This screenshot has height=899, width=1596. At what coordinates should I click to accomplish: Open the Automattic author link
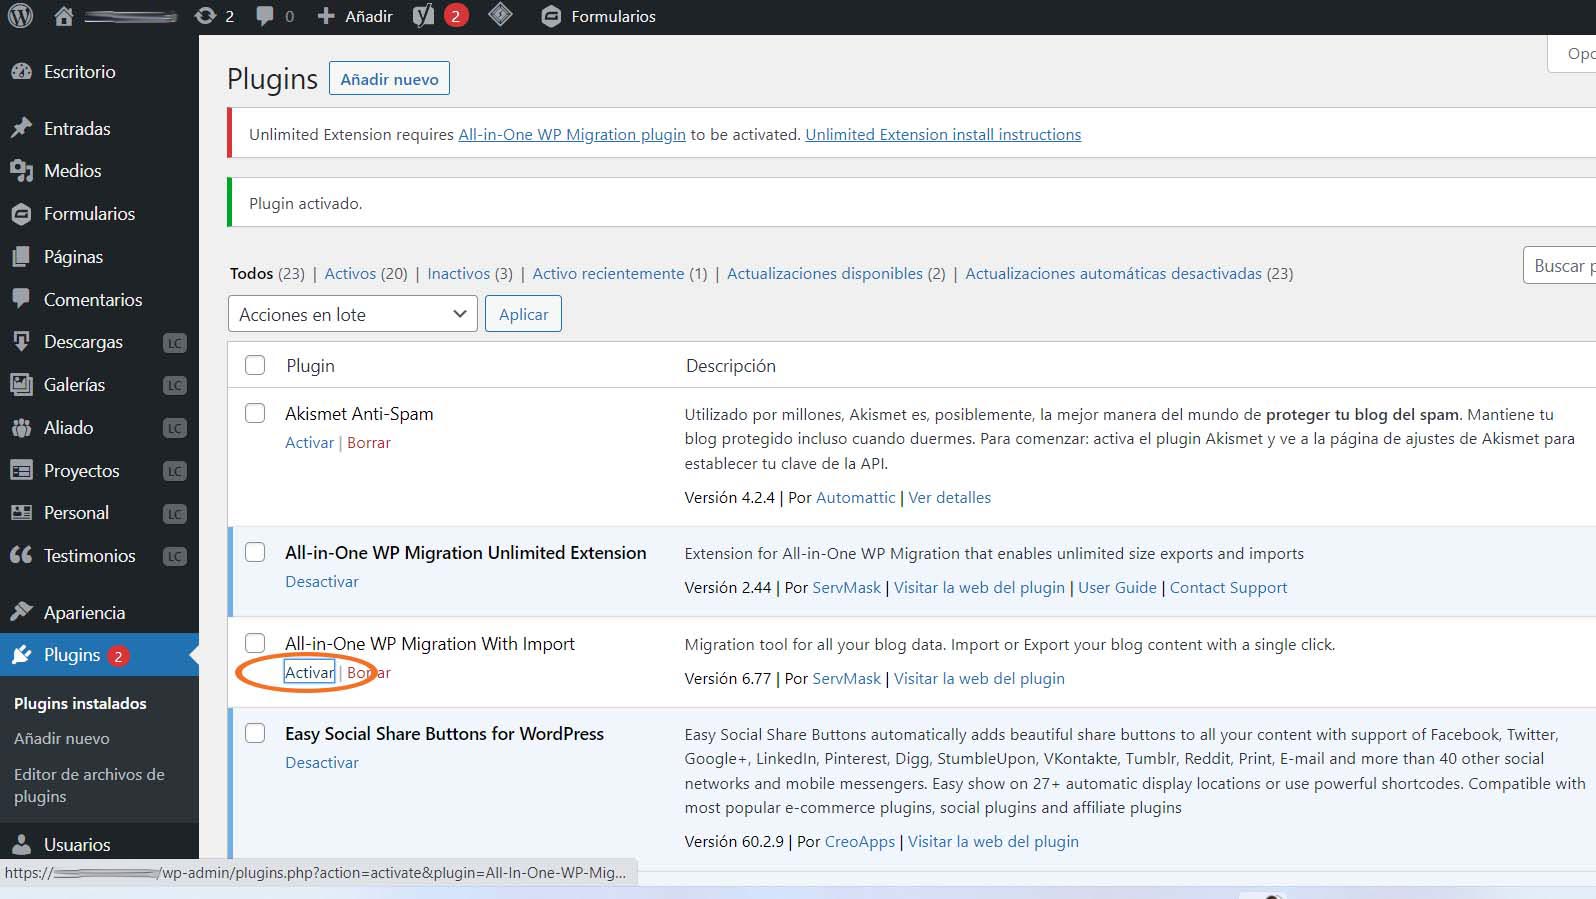(856, 497)
